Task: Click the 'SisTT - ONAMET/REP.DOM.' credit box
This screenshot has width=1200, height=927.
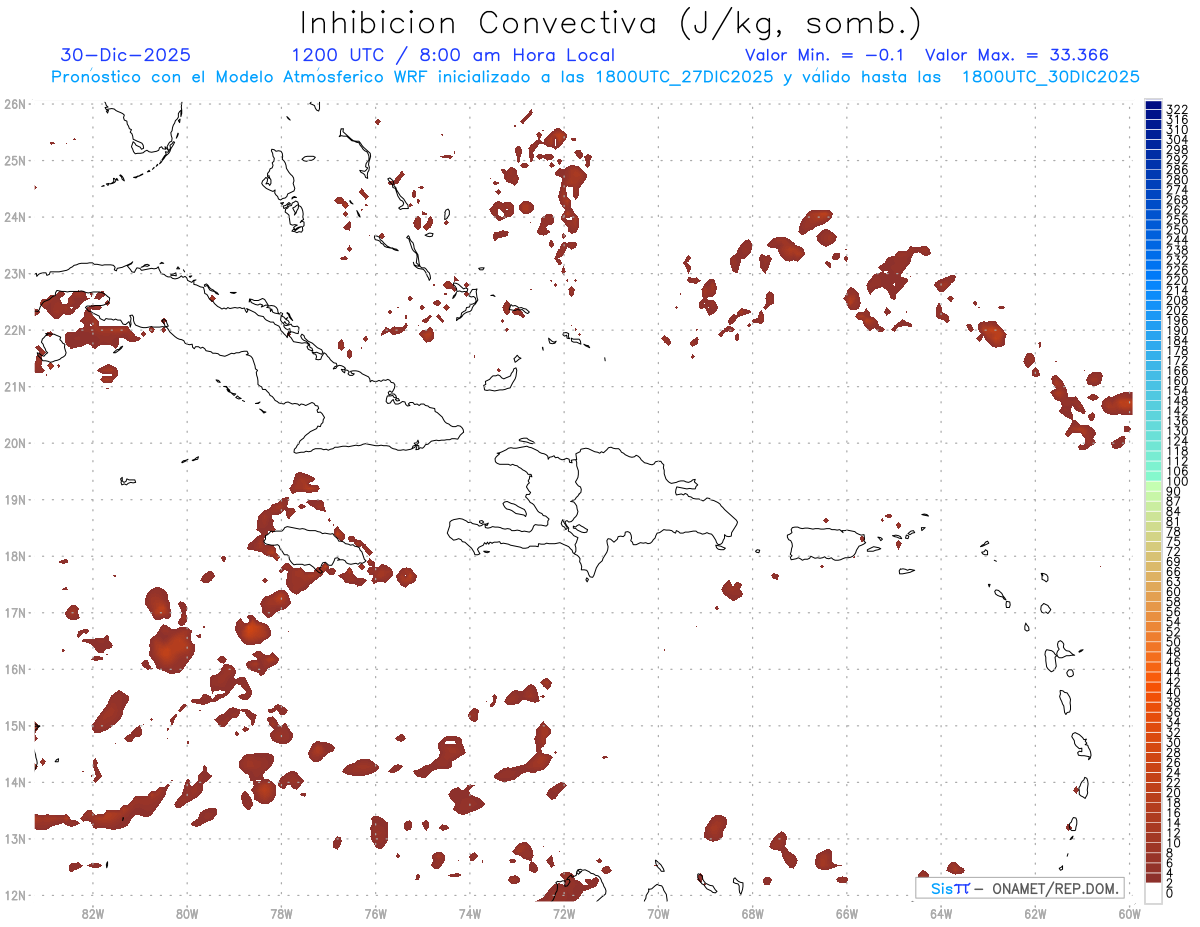Action: pyautogui.click(x=1020, y=888)
